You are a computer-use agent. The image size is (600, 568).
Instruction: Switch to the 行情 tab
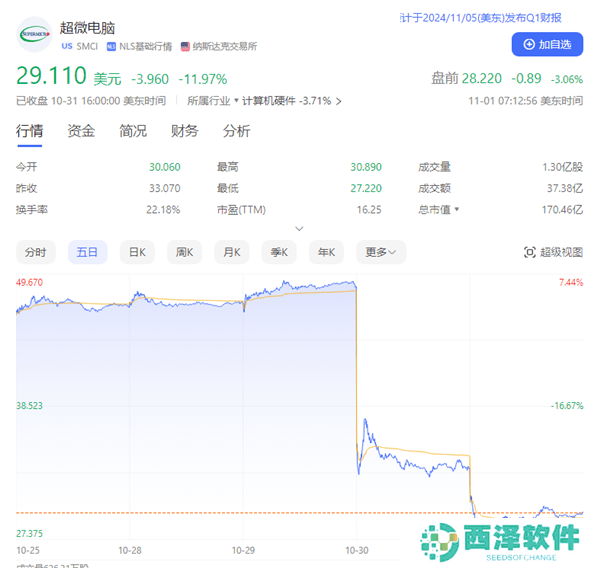click(29, 131)
